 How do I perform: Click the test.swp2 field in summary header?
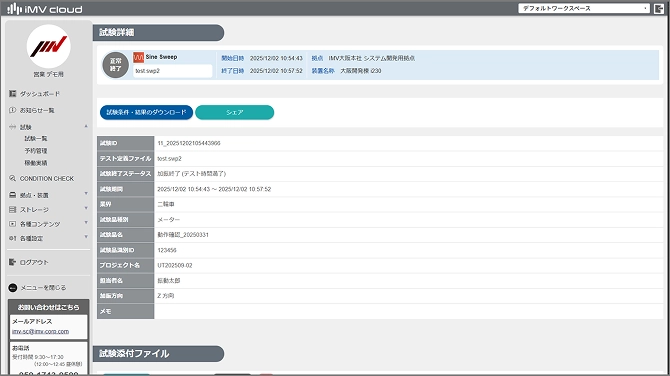point(173,71)
